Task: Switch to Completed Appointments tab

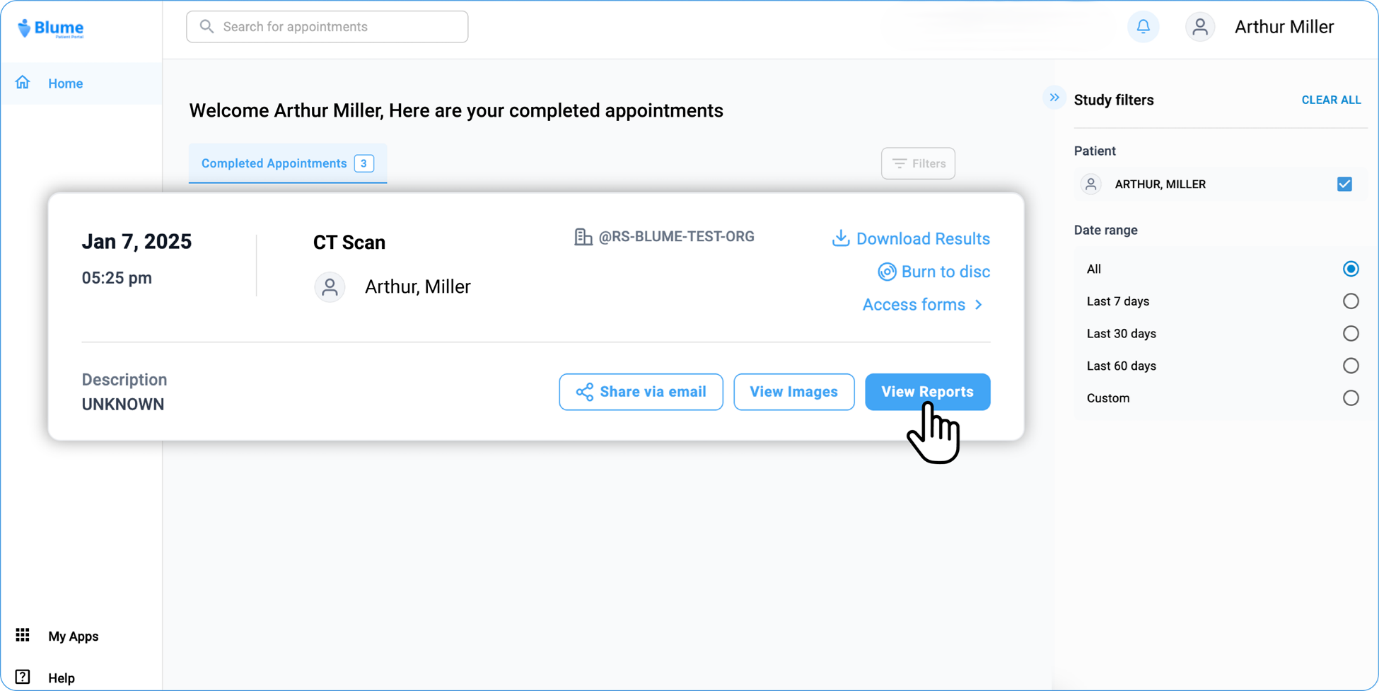Action: [x=287, y=164]
